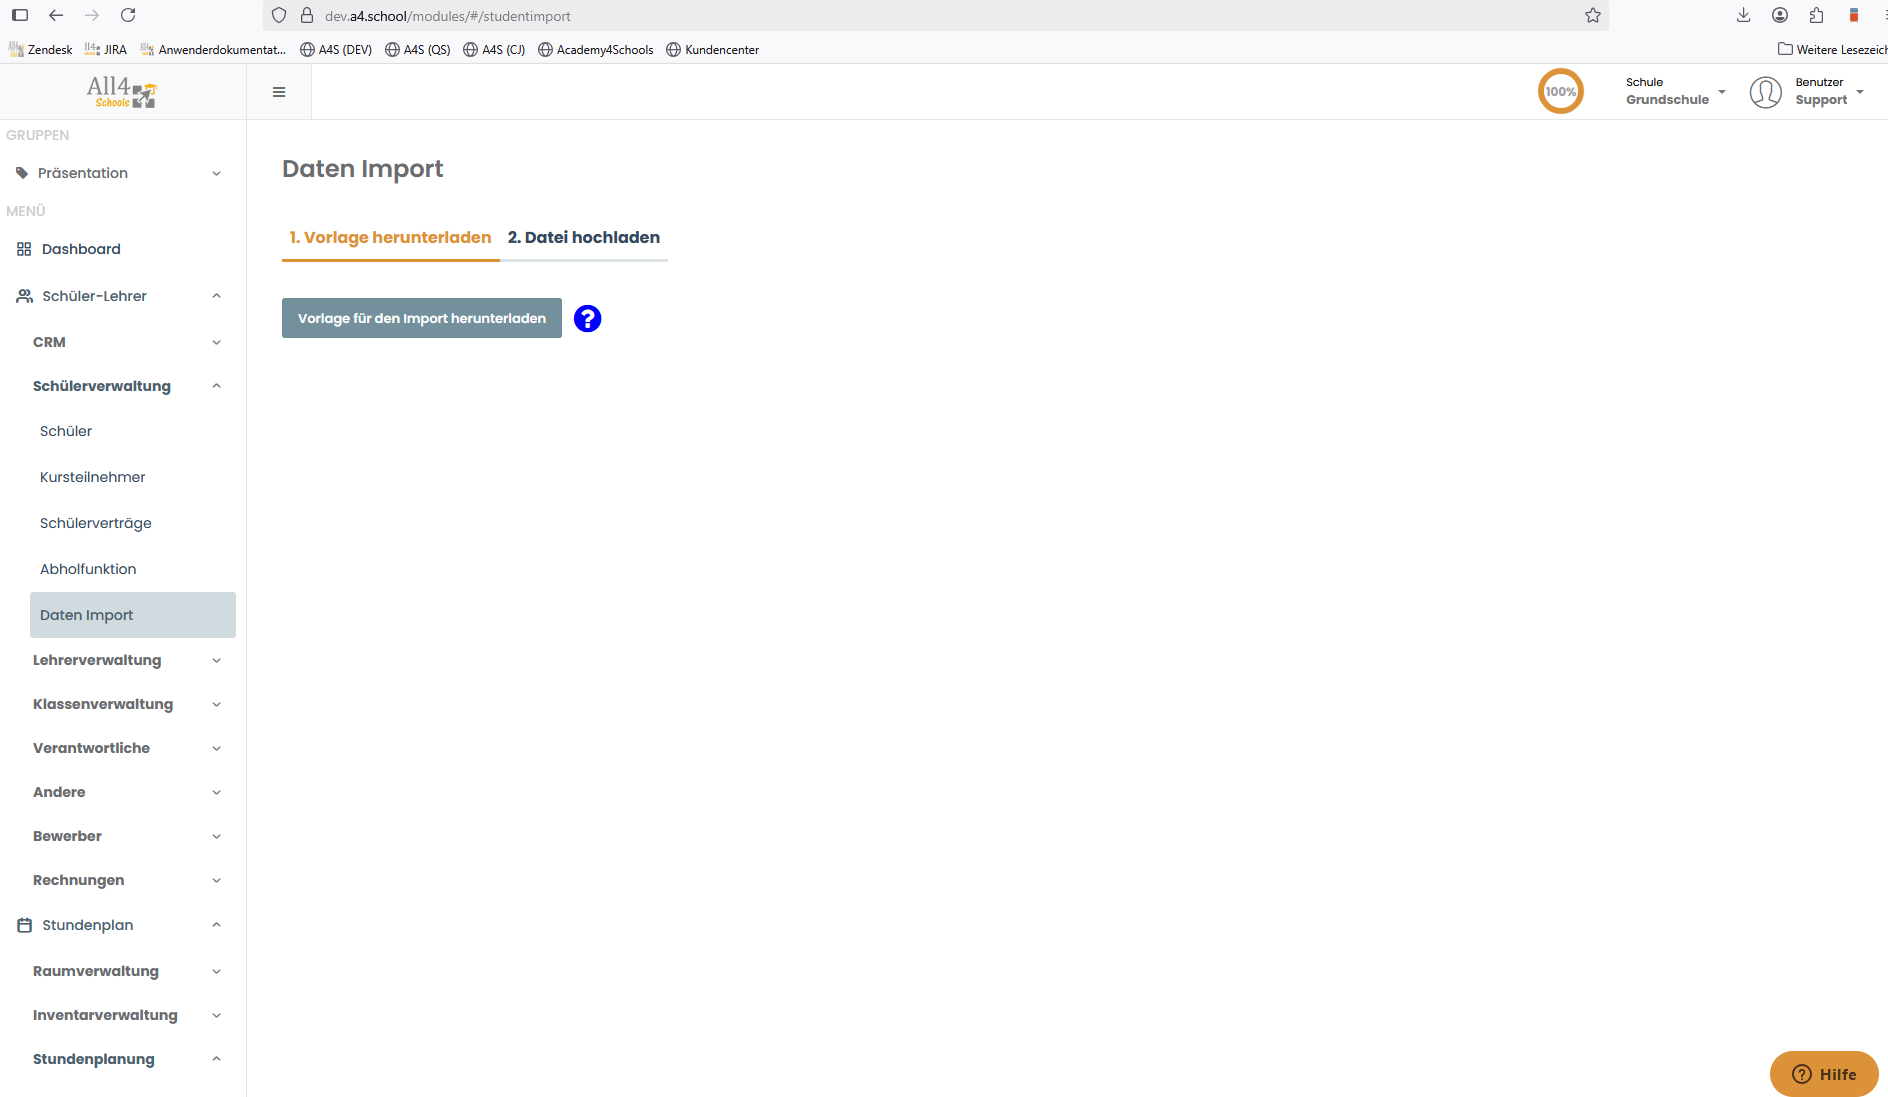Viewport: 1888px width, 1097px height.
Task: Open Academy4Schools bookmark
Action: [596, 49]
